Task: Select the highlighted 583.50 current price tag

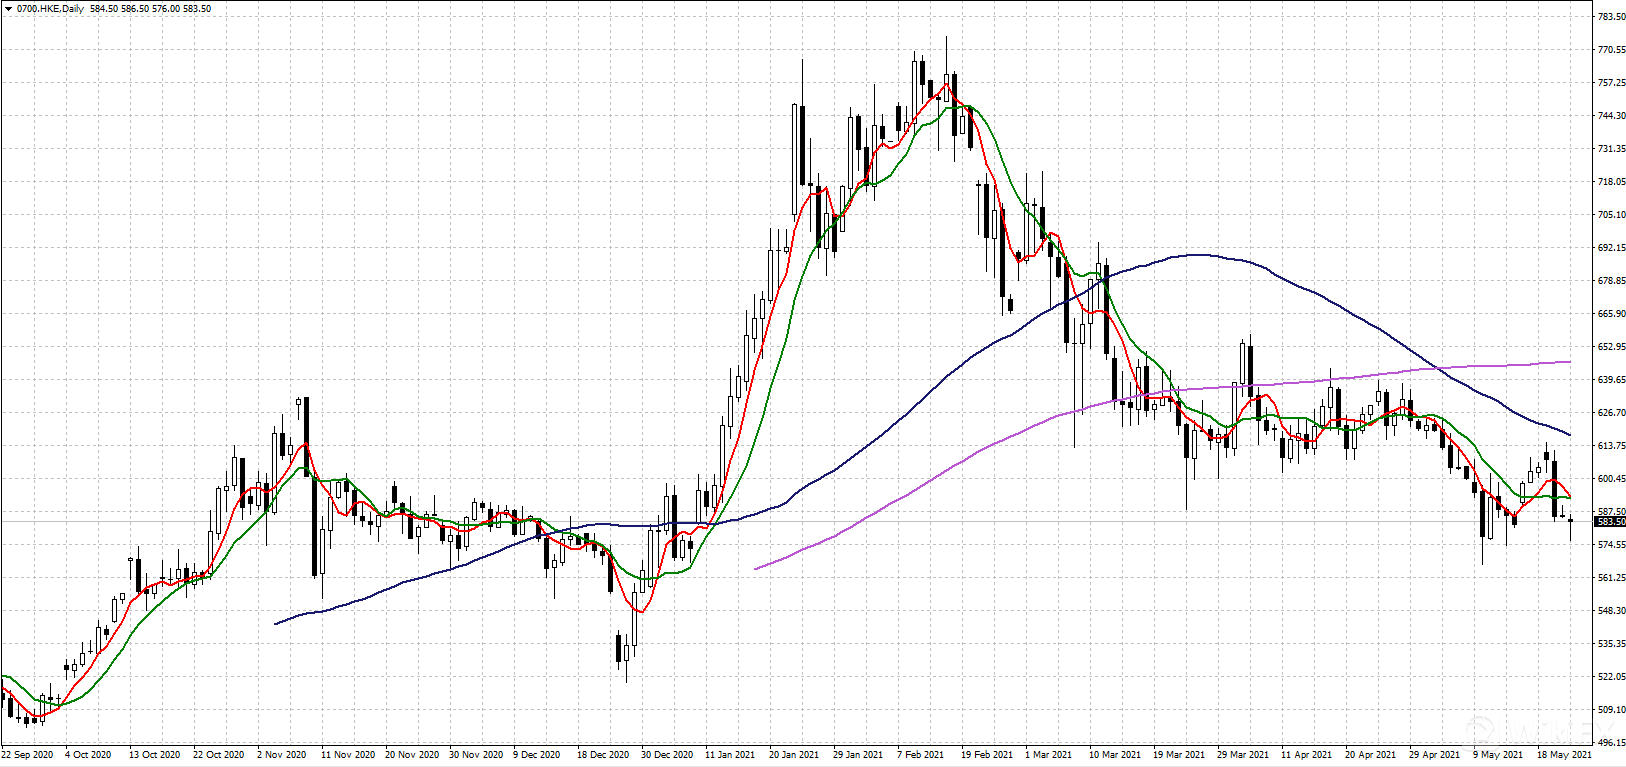Action: click(x=1610, y=522)
